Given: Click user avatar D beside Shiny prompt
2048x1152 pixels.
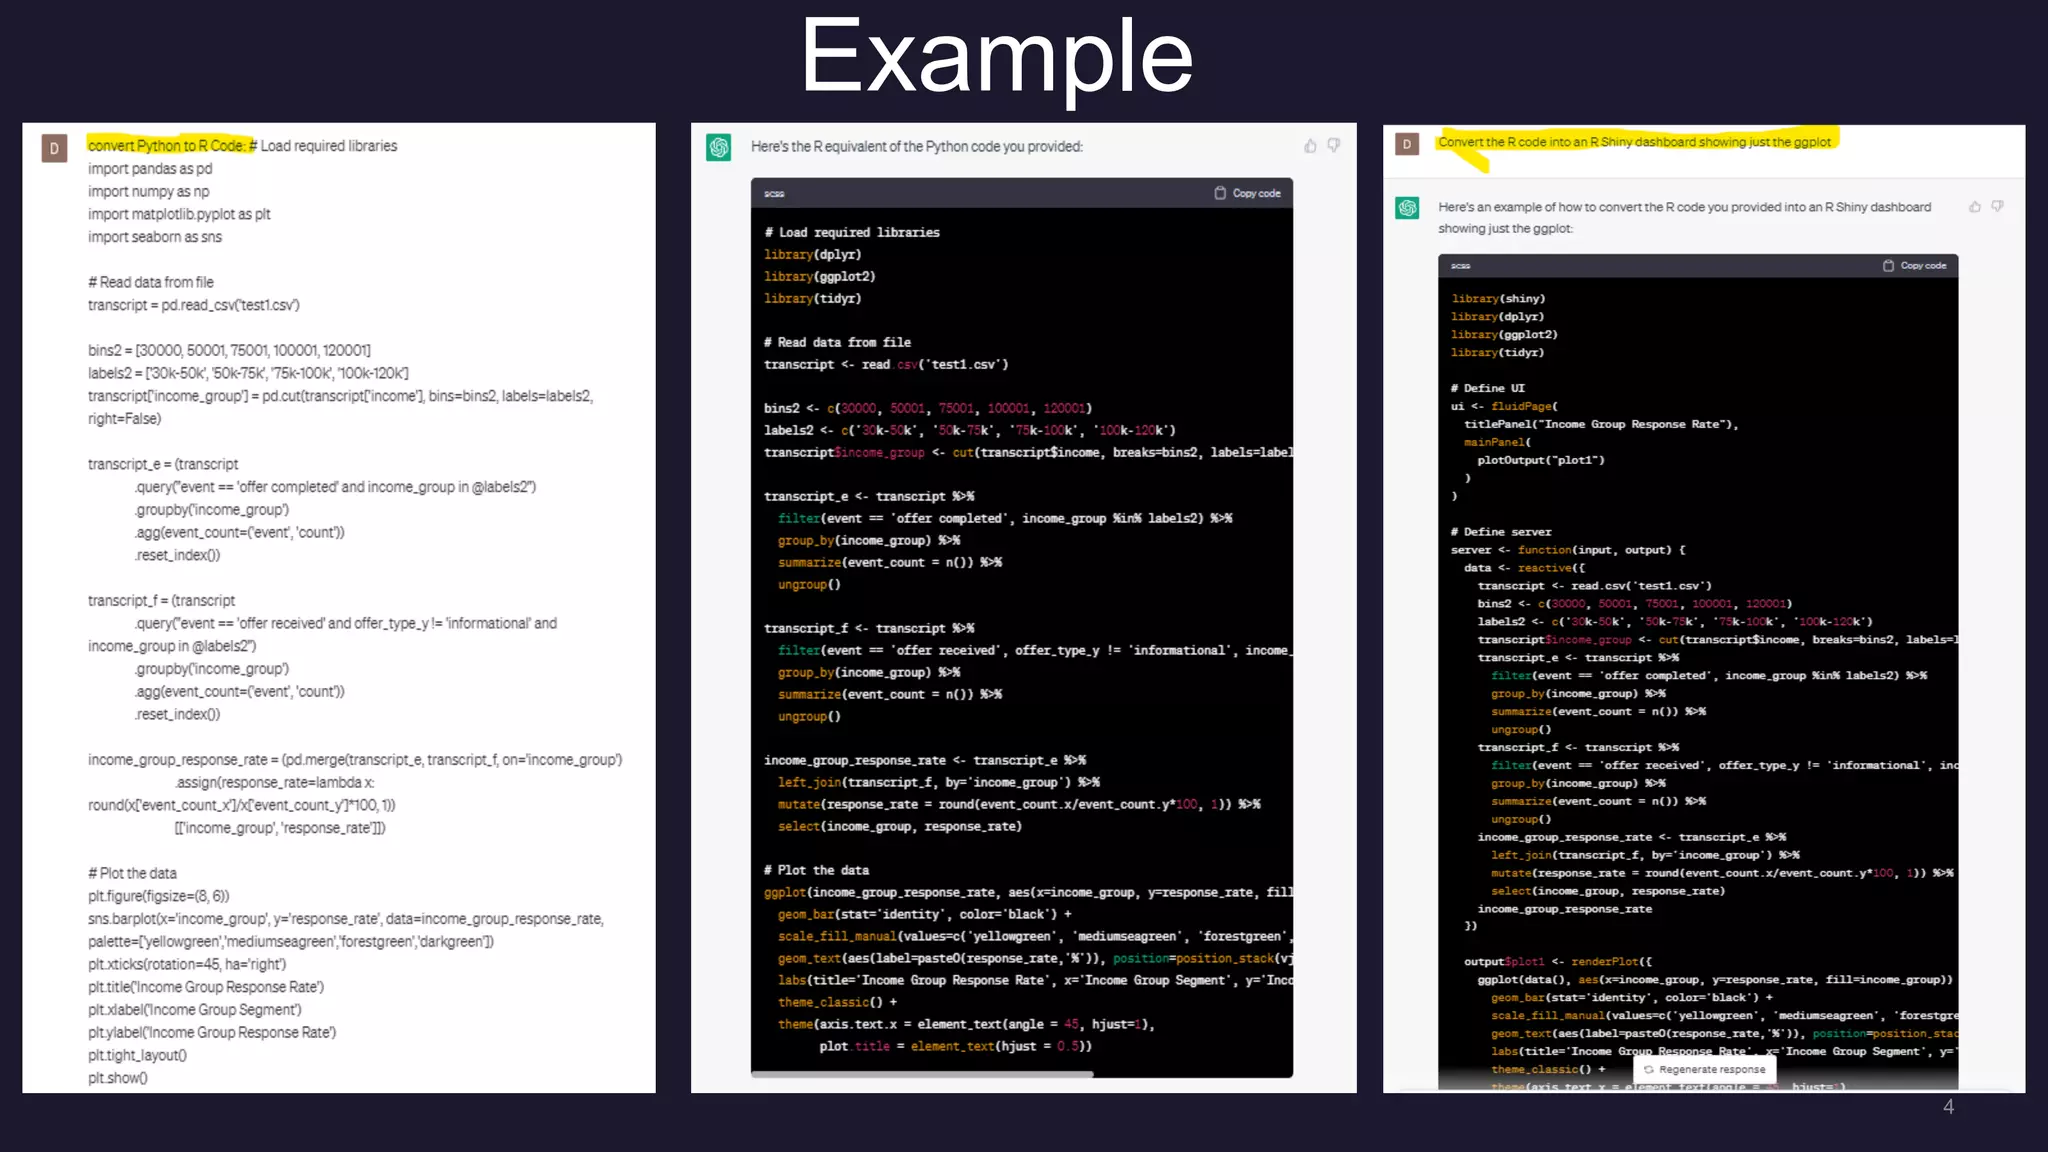Looking at the screenshot, I should [1407, 144].
